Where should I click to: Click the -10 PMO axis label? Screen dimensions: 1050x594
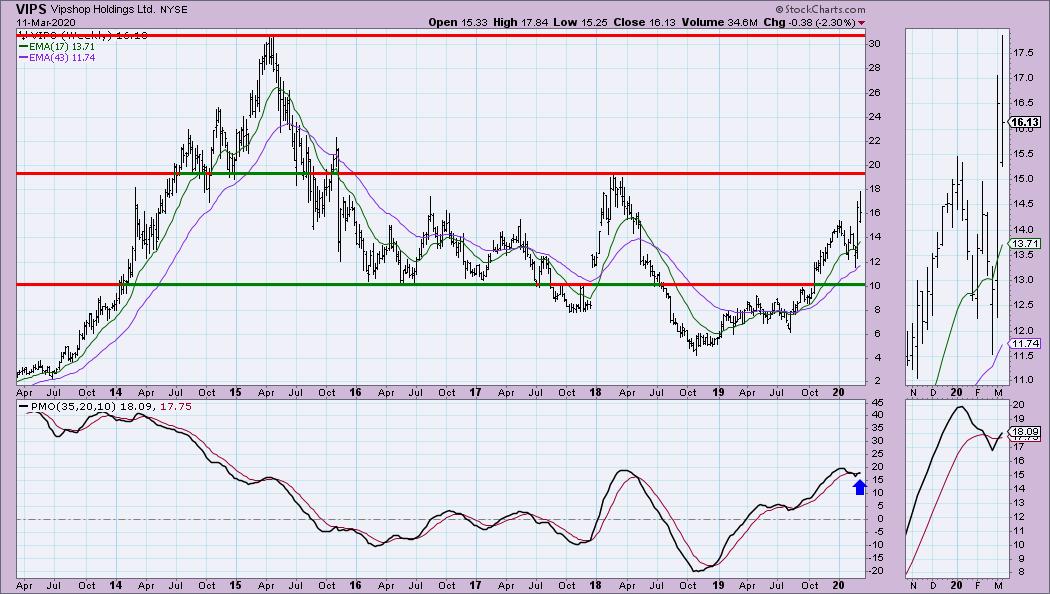click(x=877, y=544)
